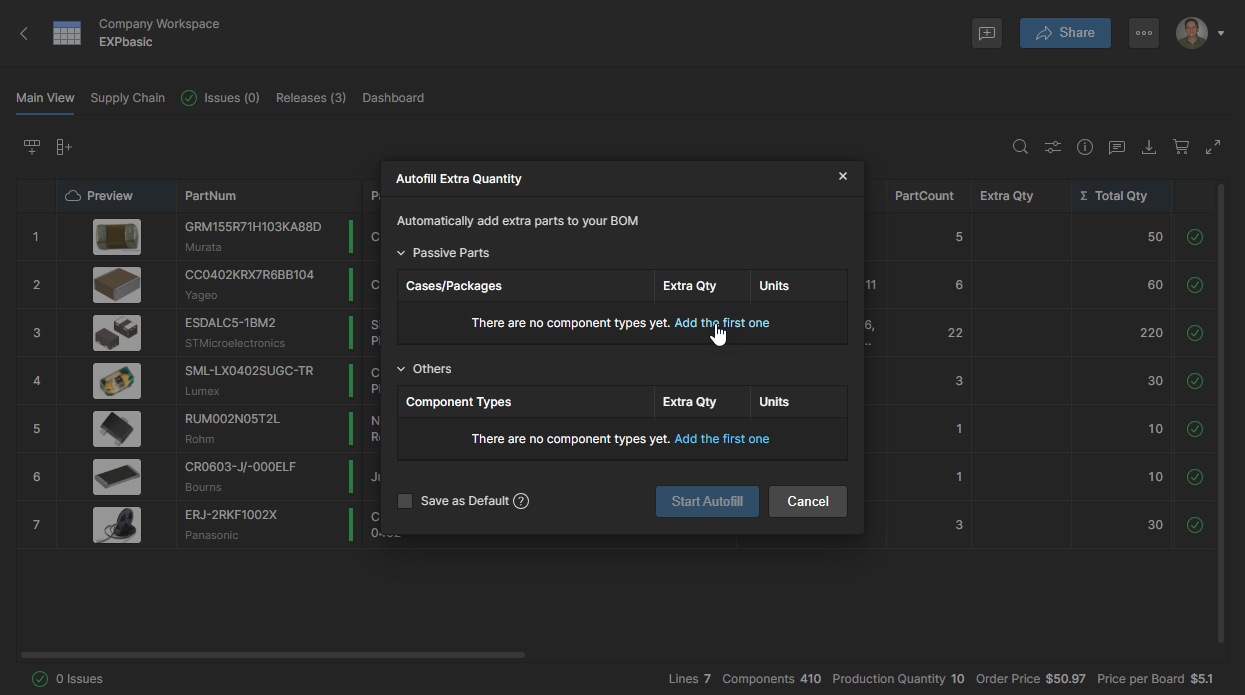Screen dimensions: 1245x695
Task: Collapse the Passive Parts section
Action: pyautogui.click(x=402, y=254)
